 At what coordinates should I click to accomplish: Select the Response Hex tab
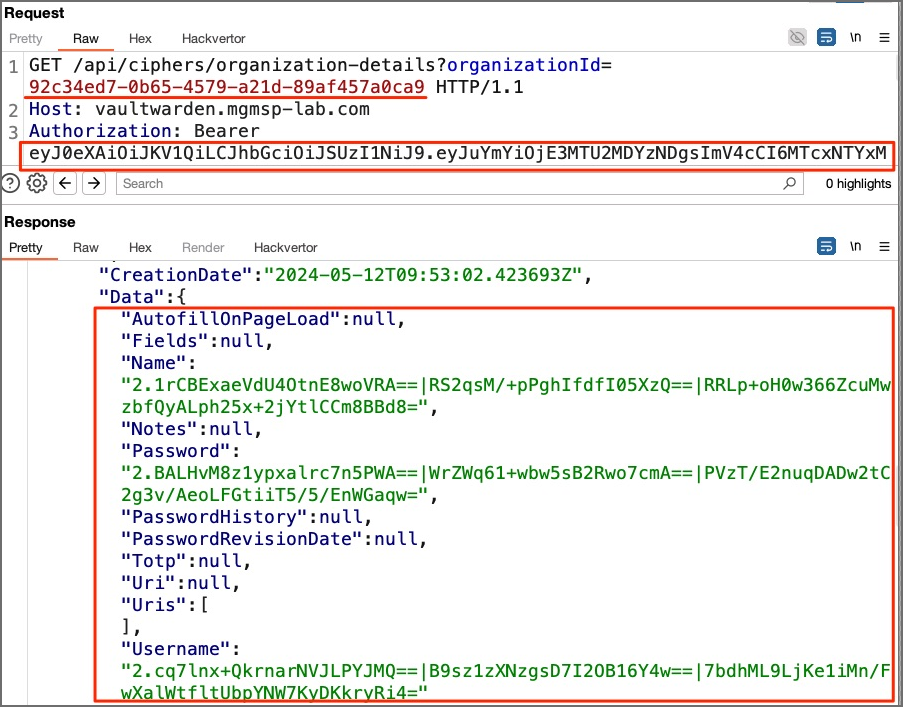coord(140,247)
